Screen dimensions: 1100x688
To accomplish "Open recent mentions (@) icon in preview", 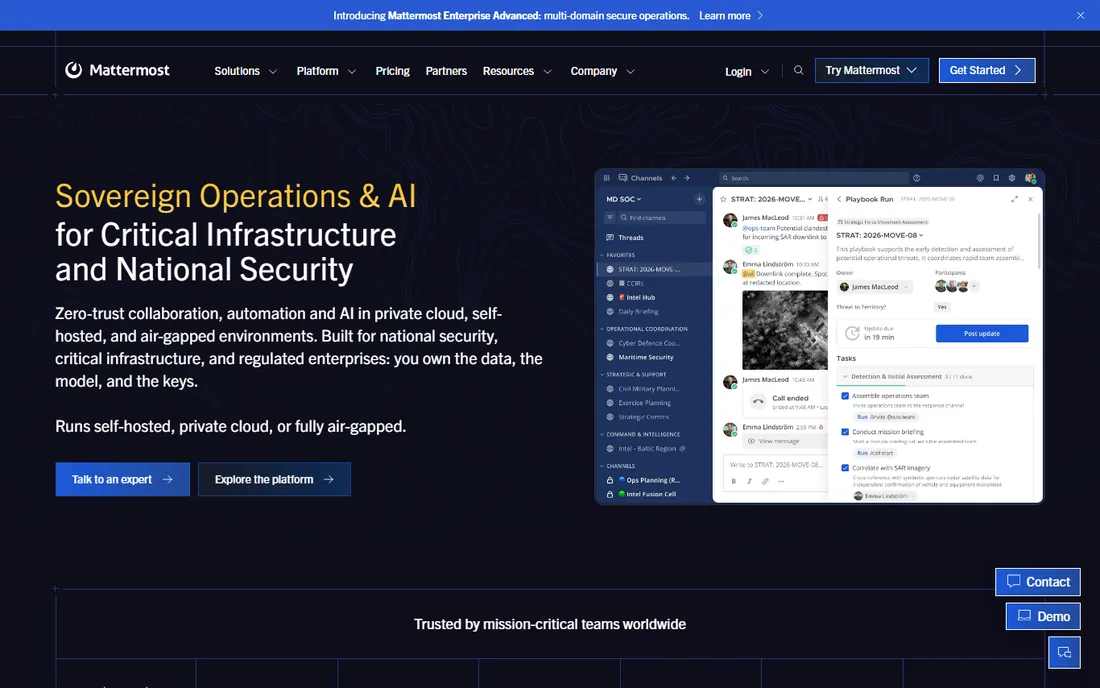I will [x=980, y=178].
